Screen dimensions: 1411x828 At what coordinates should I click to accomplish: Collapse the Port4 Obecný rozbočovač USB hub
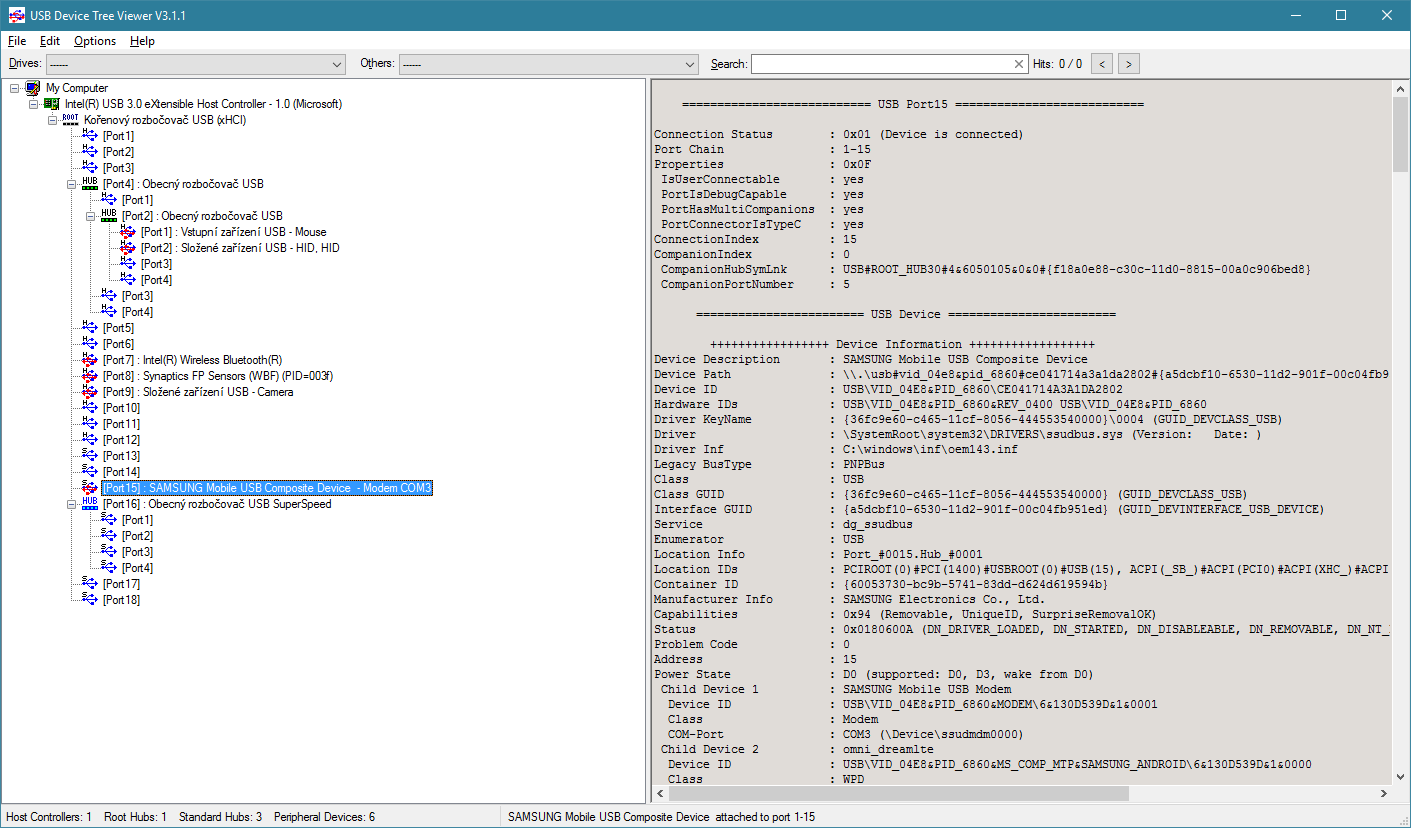(x=72, y=184)
